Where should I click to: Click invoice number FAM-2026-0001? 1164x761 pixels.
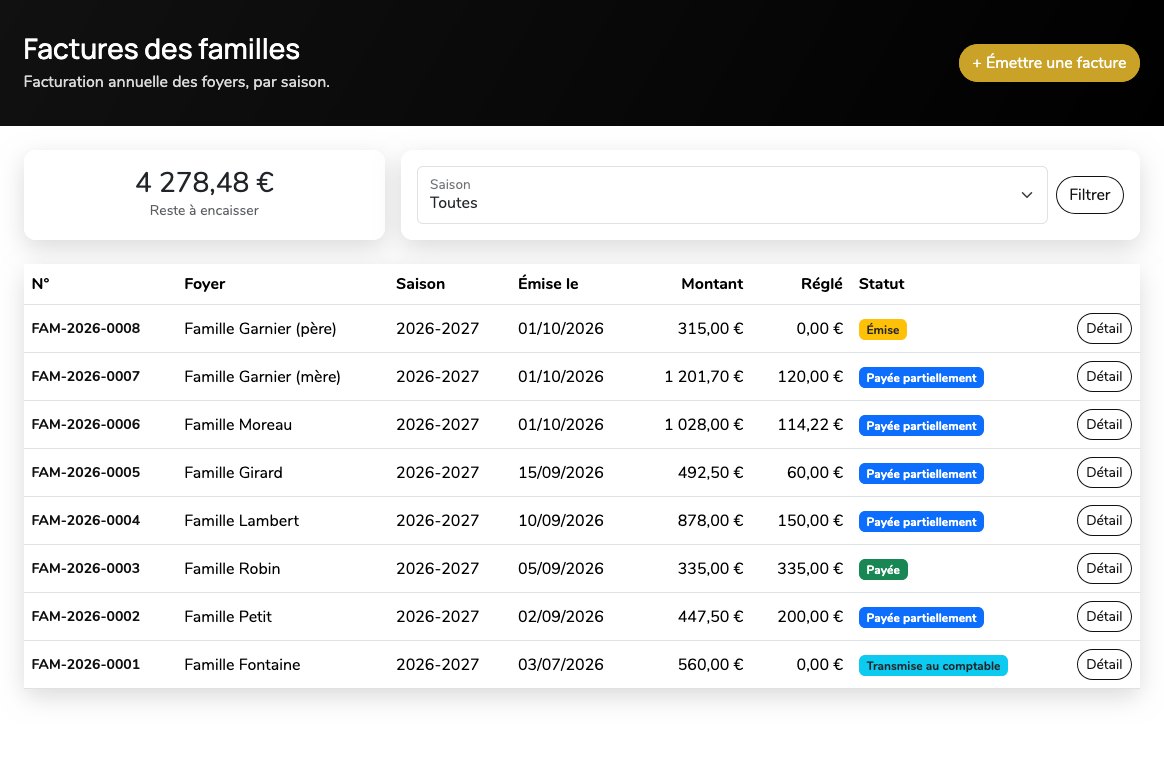85,664
